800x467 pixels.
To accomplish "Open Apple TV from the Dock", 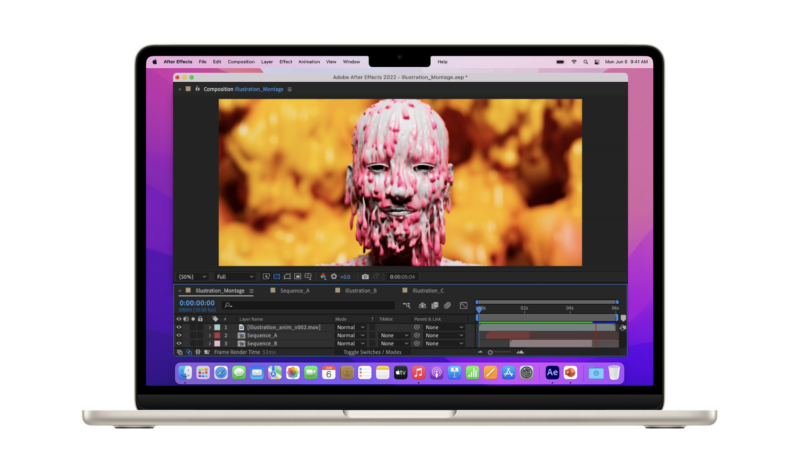I will 401,373.
